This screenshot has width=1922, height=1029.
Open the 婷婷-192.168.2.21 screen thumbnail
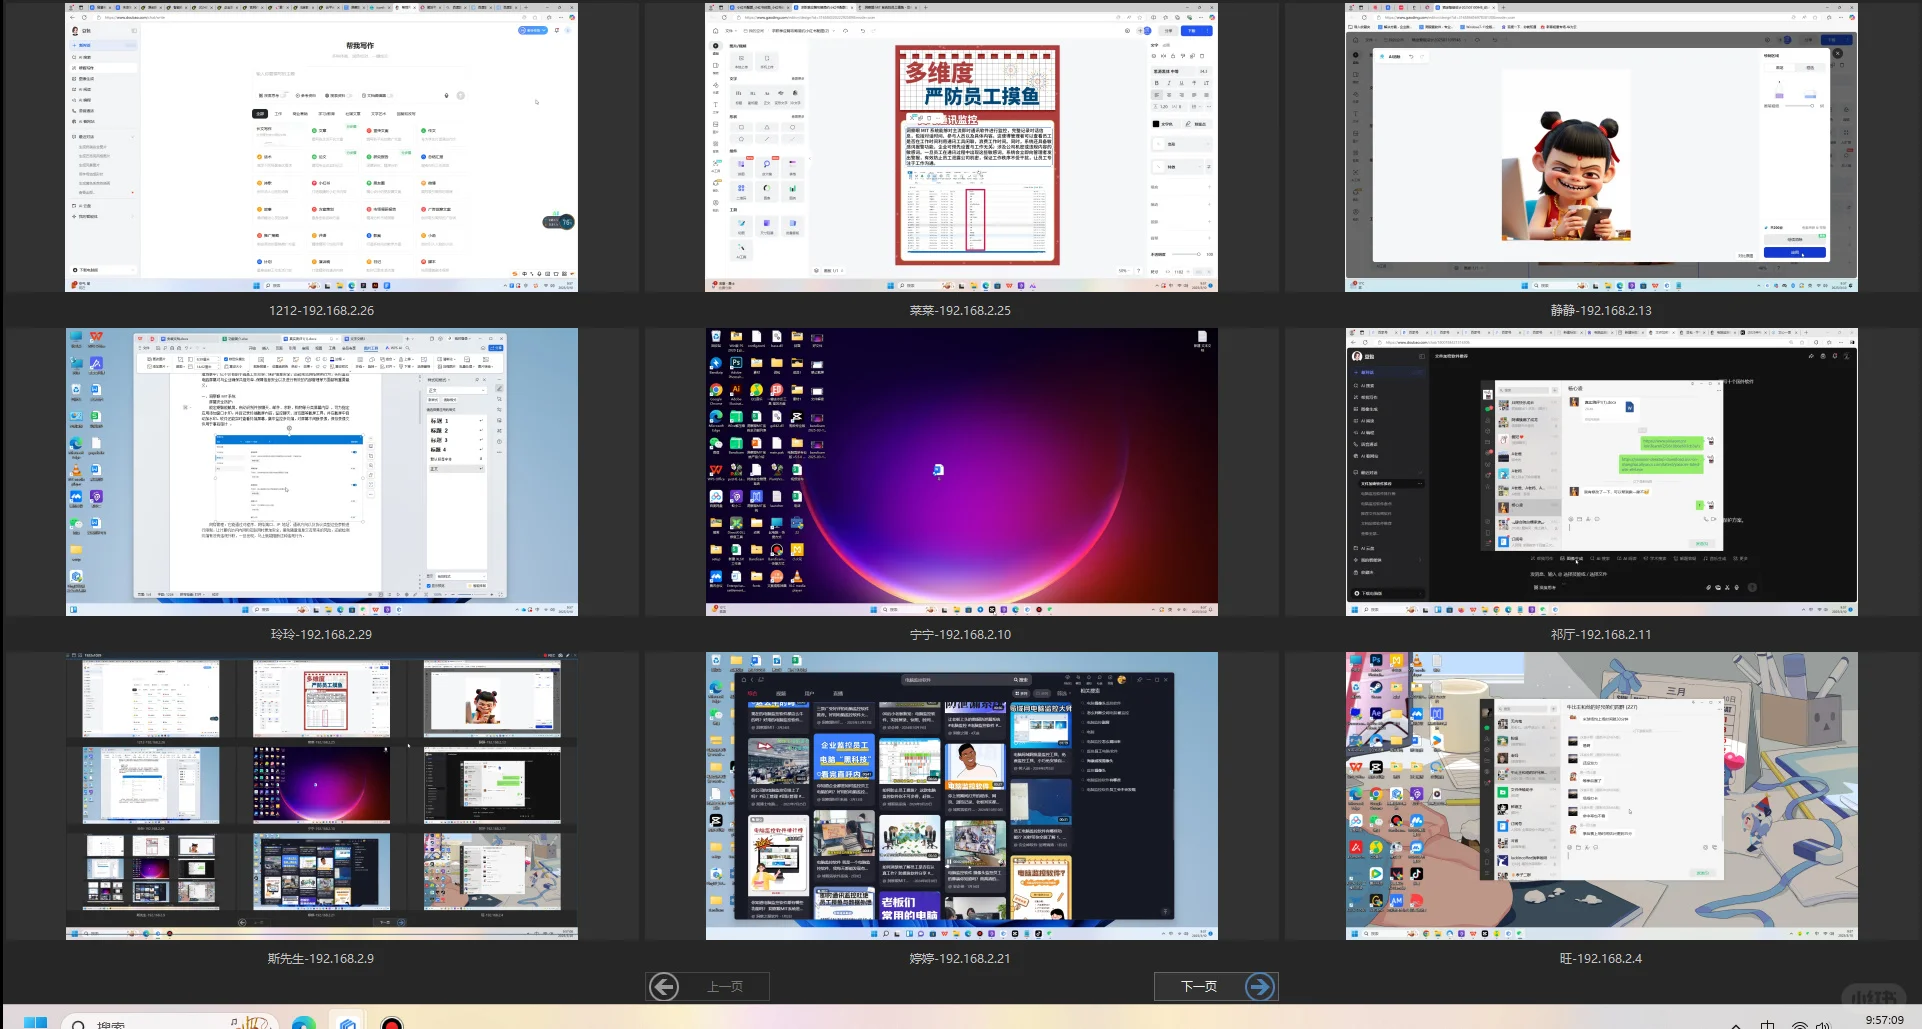961,796
